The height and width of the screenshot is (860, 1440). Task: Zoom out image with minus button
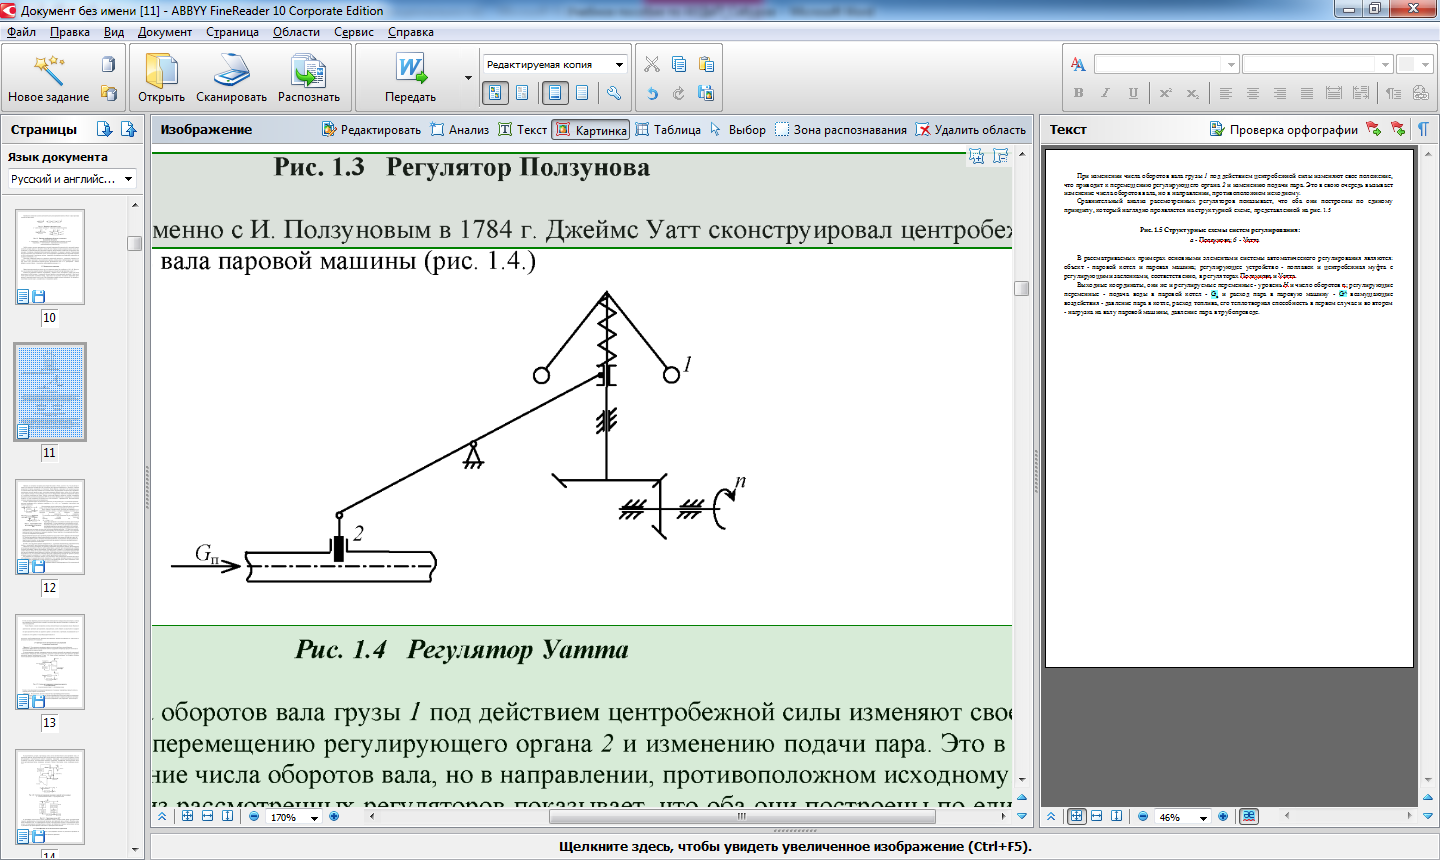(254, 817)
